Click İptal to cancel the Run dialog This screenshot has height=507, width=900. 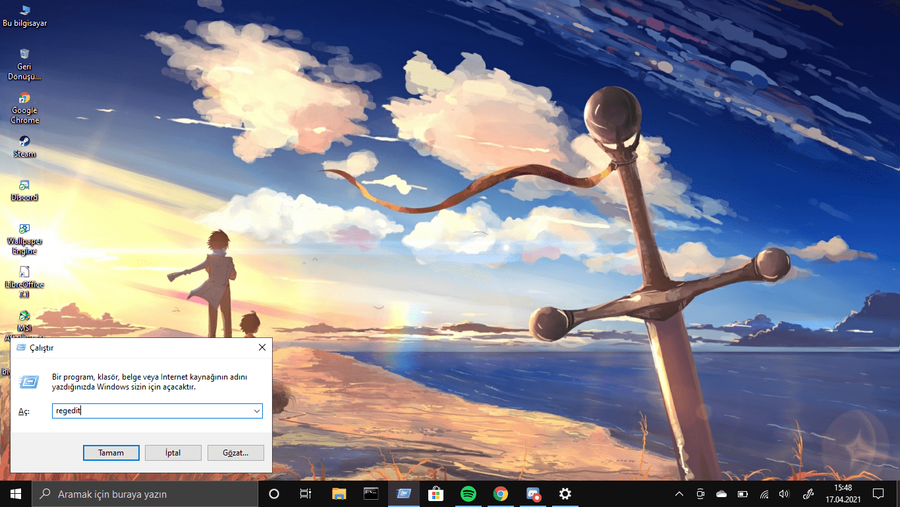pos(173,452)
